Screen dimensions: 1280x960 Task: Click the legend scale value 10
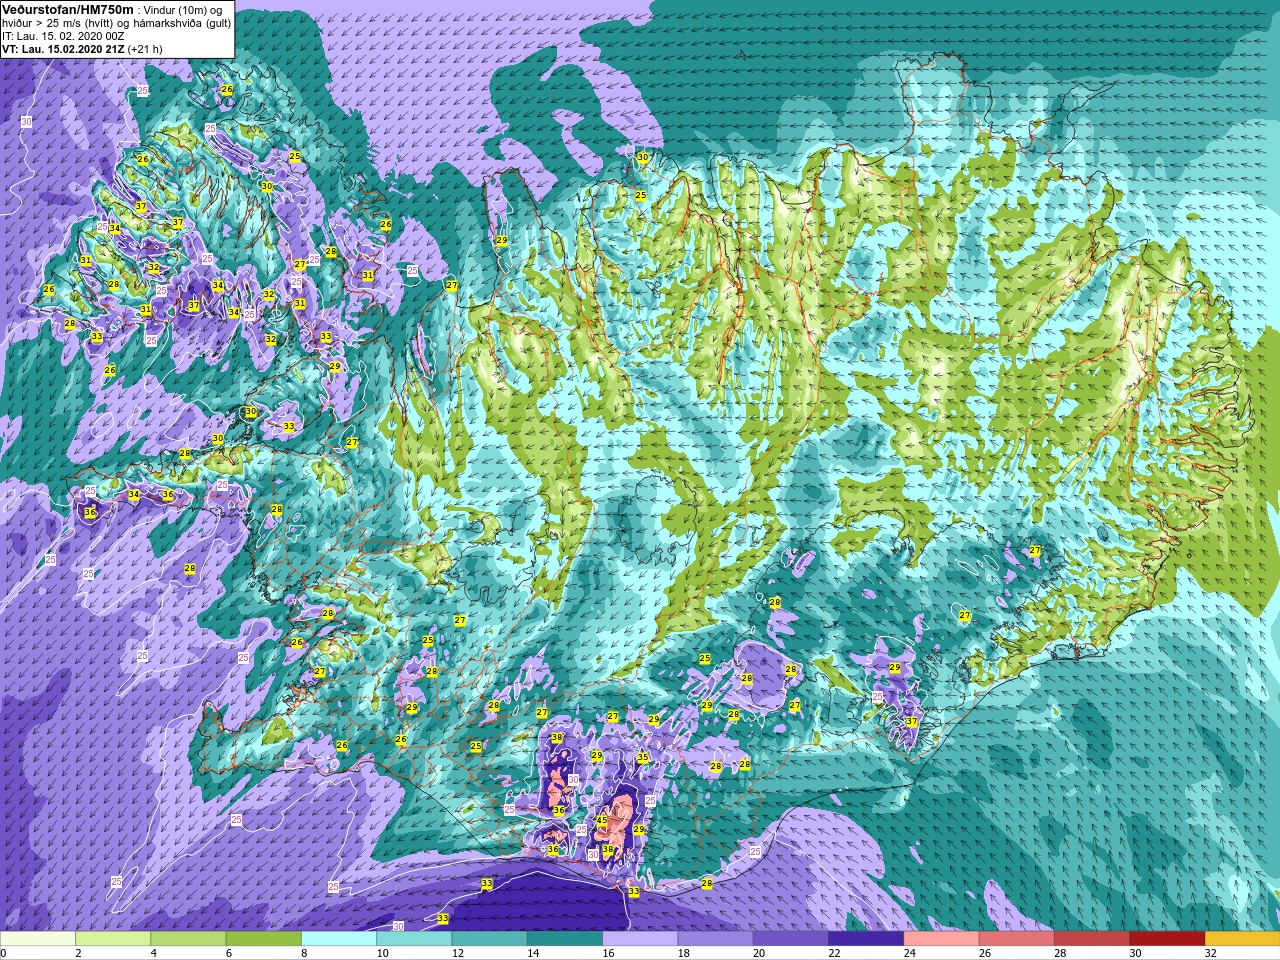(x=383, y=953)
